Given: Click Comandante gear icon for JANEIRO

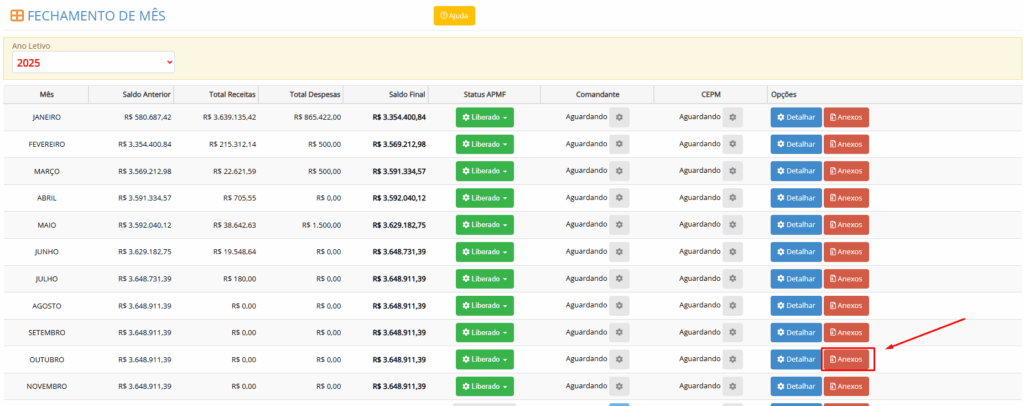Looking at the screenshot, I should point(619,117).
